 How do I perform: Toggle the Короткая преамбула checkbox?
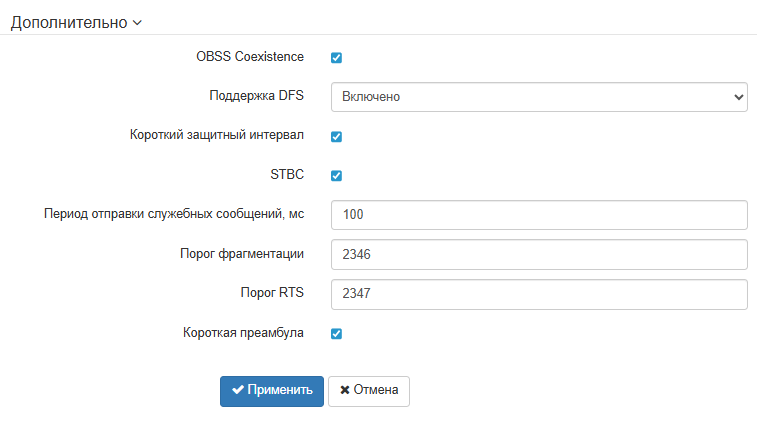[336, 334]
